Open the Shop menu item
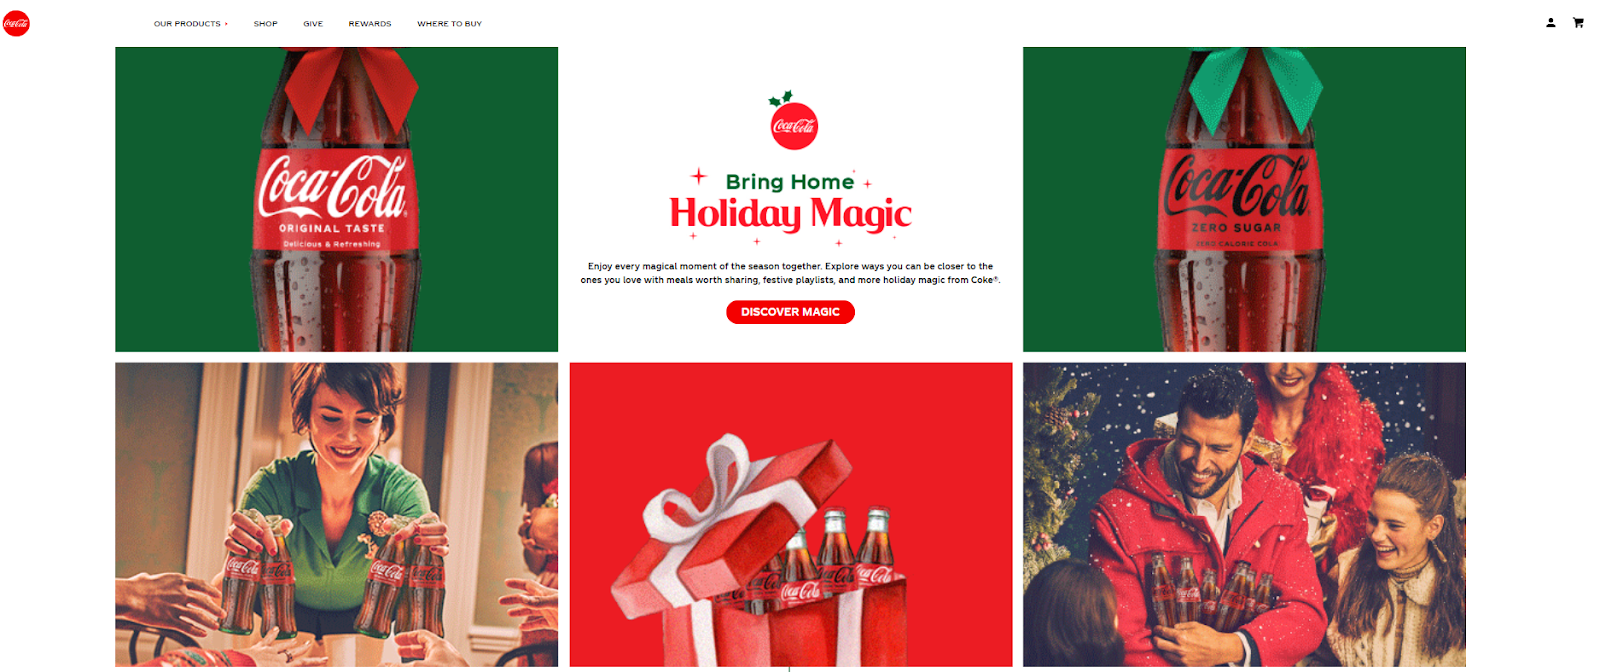 (x=266, y=24)
